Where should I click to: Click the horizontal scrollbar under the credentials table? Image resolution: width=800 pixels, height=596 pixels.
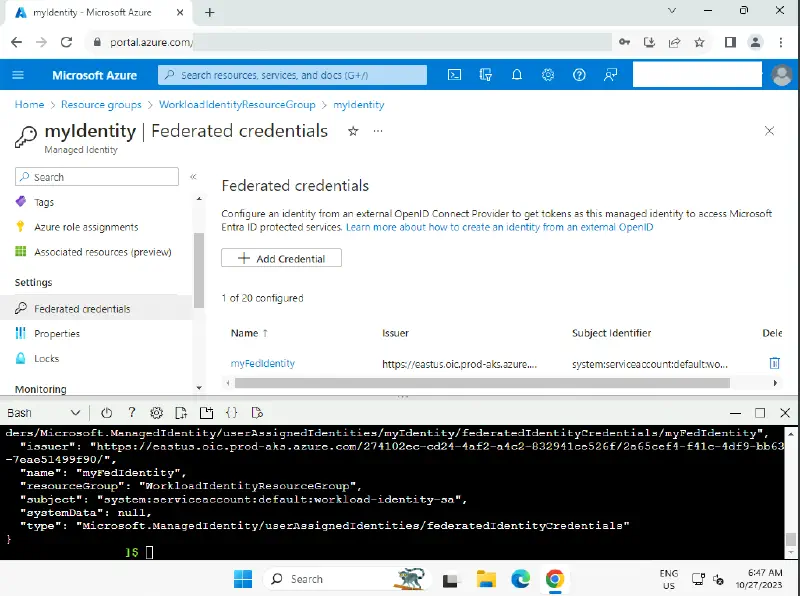[x=480, y=383]
